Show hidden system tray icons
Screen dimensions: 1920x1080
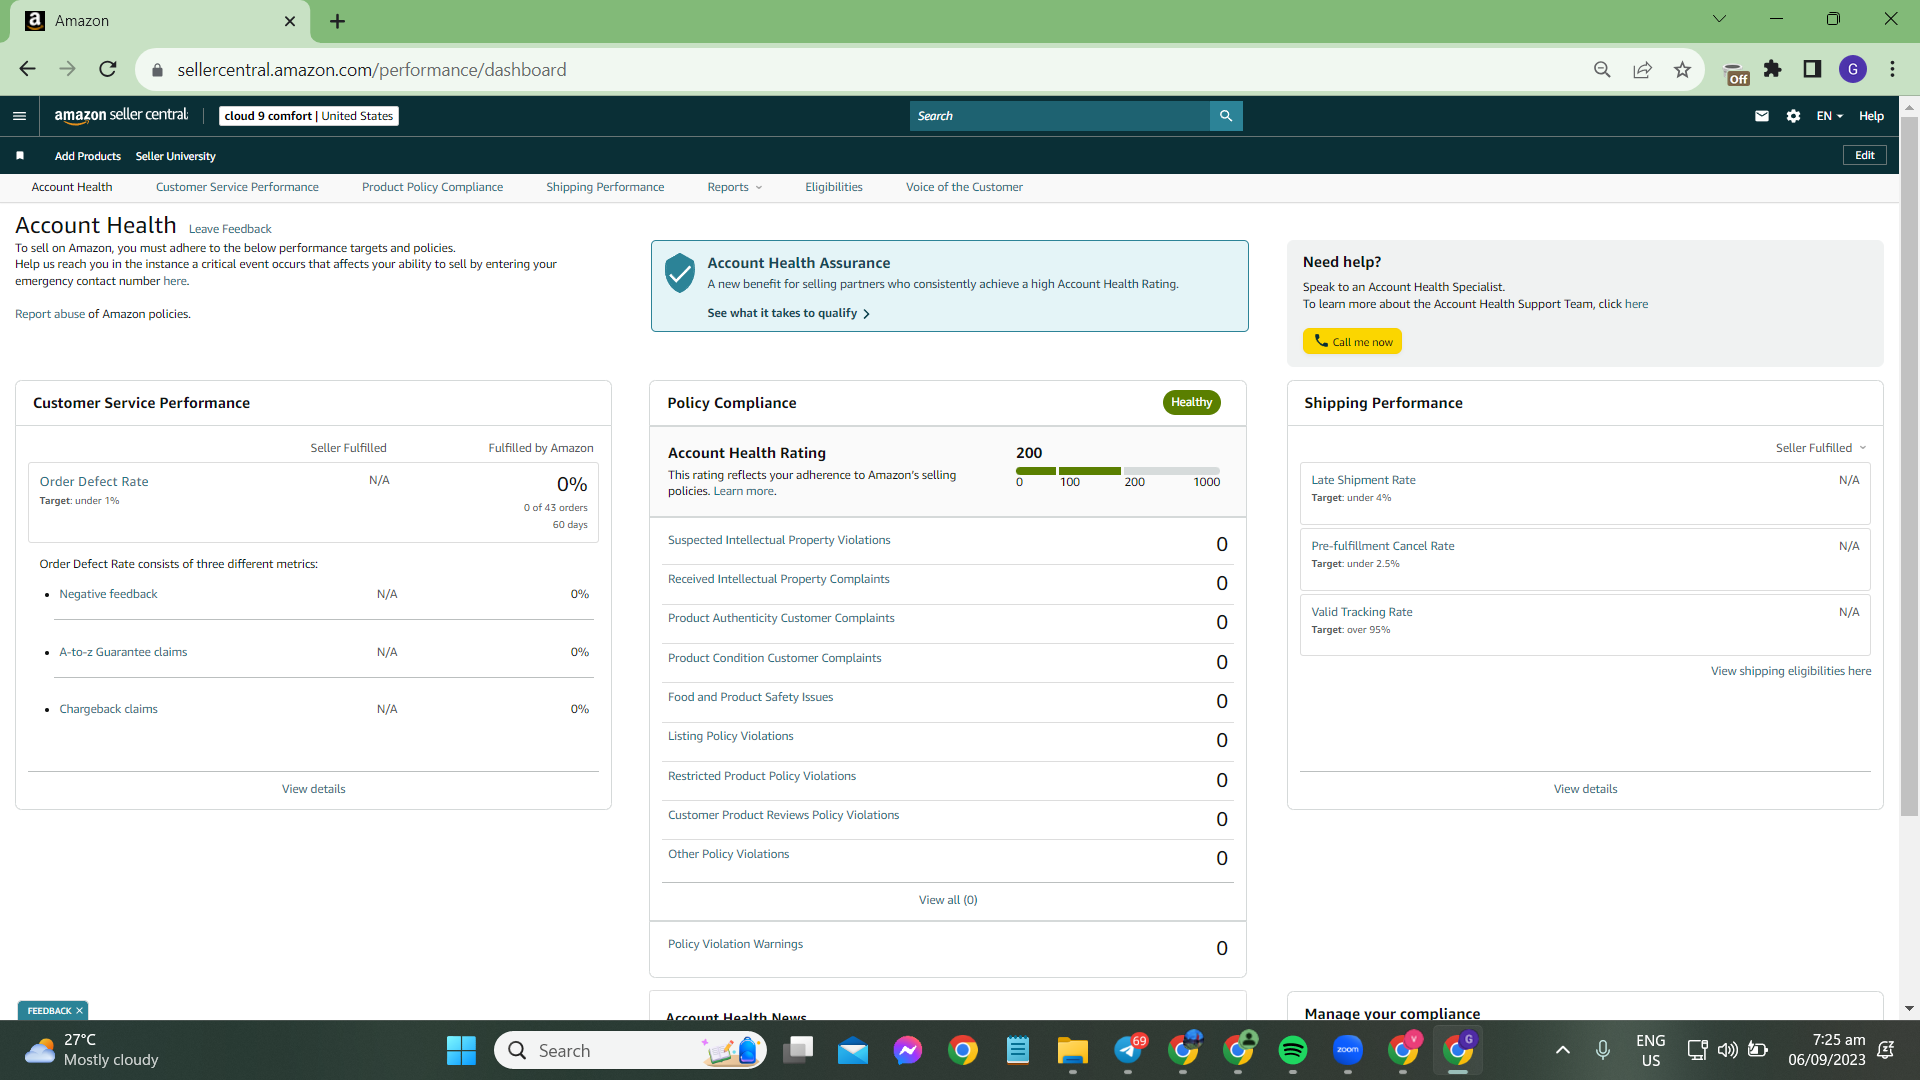(1562, 1050)
